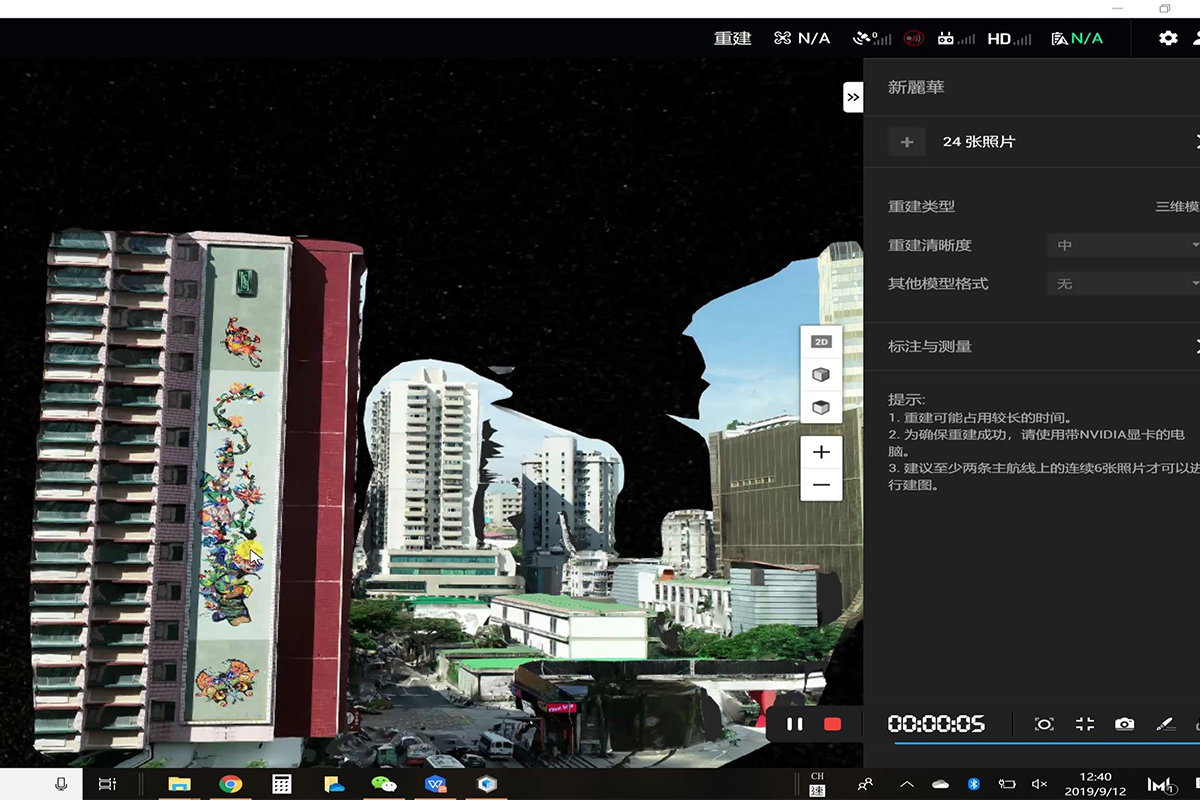Select the lower 3D cube view button

pyautogui.click(x=821, y=407)
